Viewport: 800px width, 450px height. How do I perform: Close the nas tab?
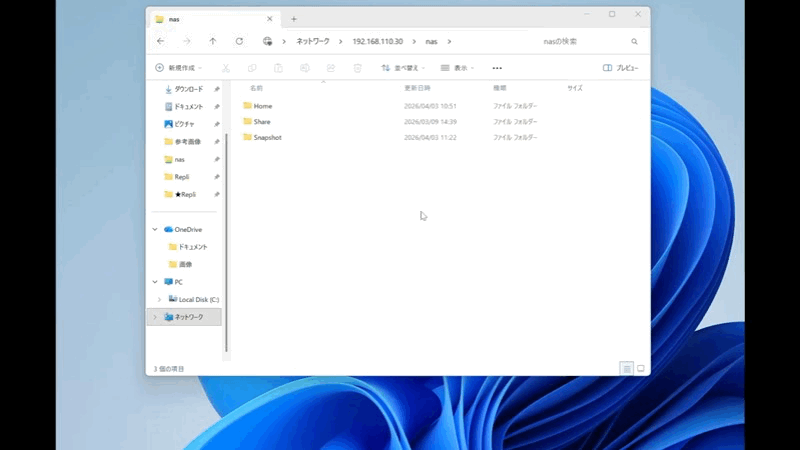tap(269, 19)
